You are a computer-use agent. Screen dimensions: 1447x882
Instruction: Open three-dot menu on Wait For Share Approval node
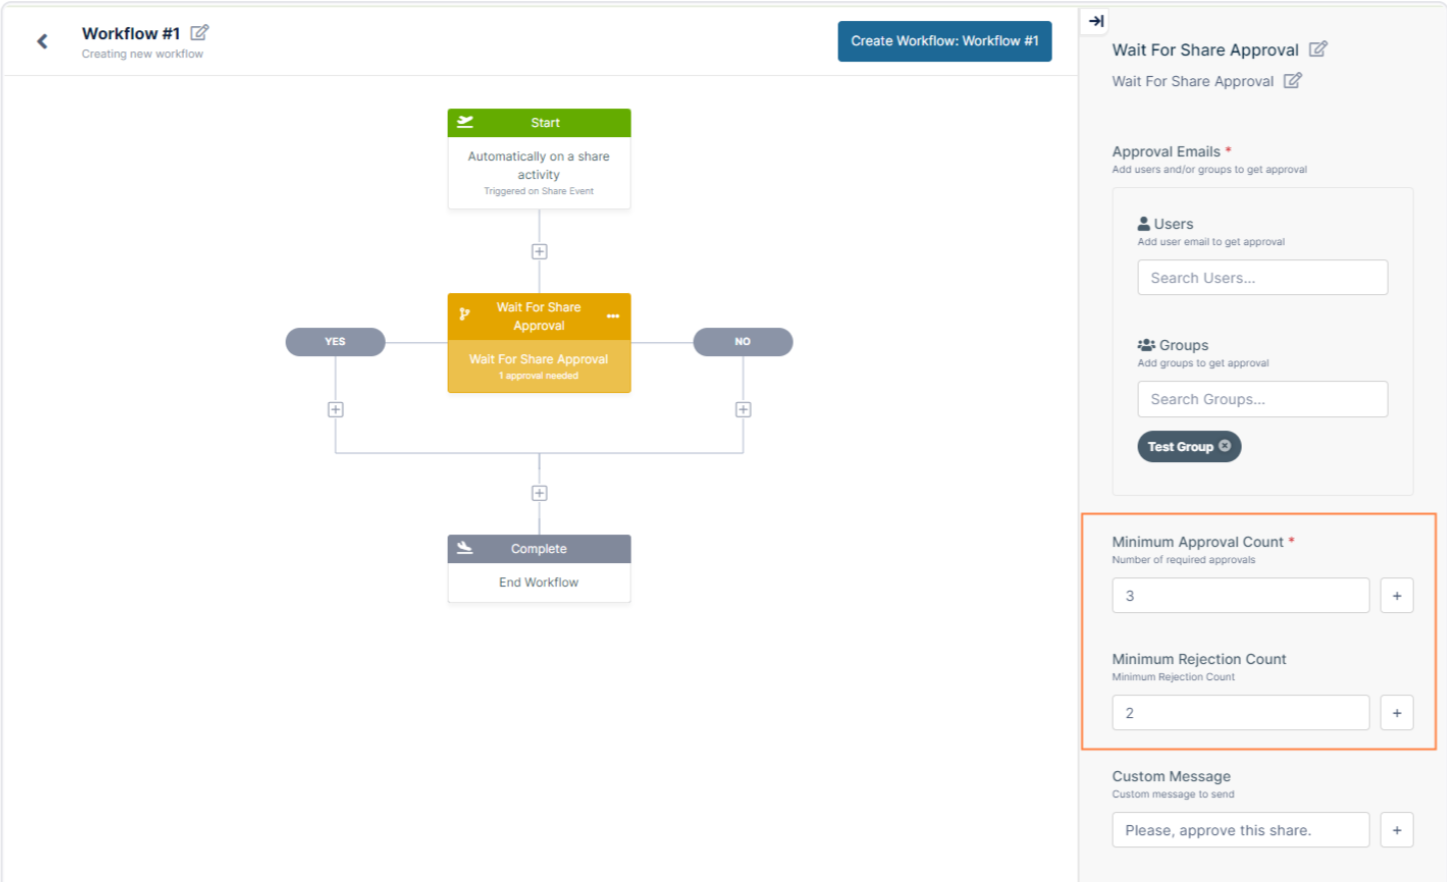click(x=612, y=316)
